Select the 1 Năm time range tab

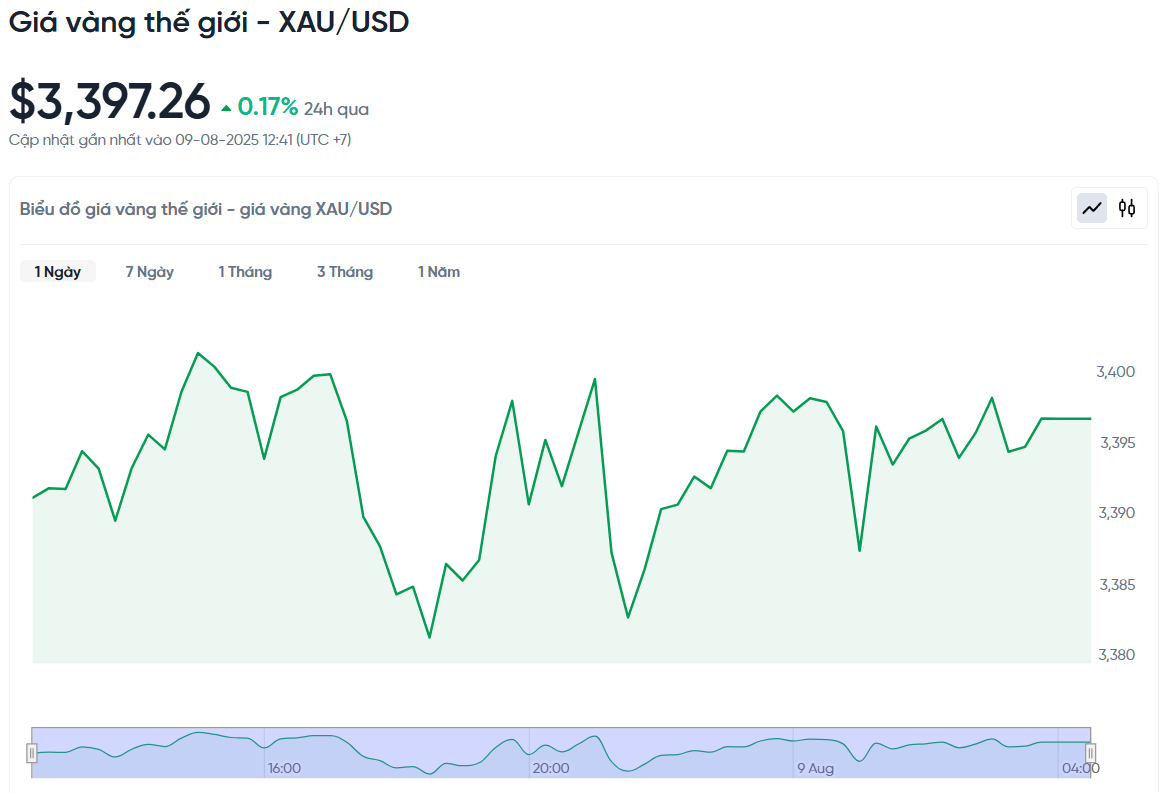click(439, 271)
